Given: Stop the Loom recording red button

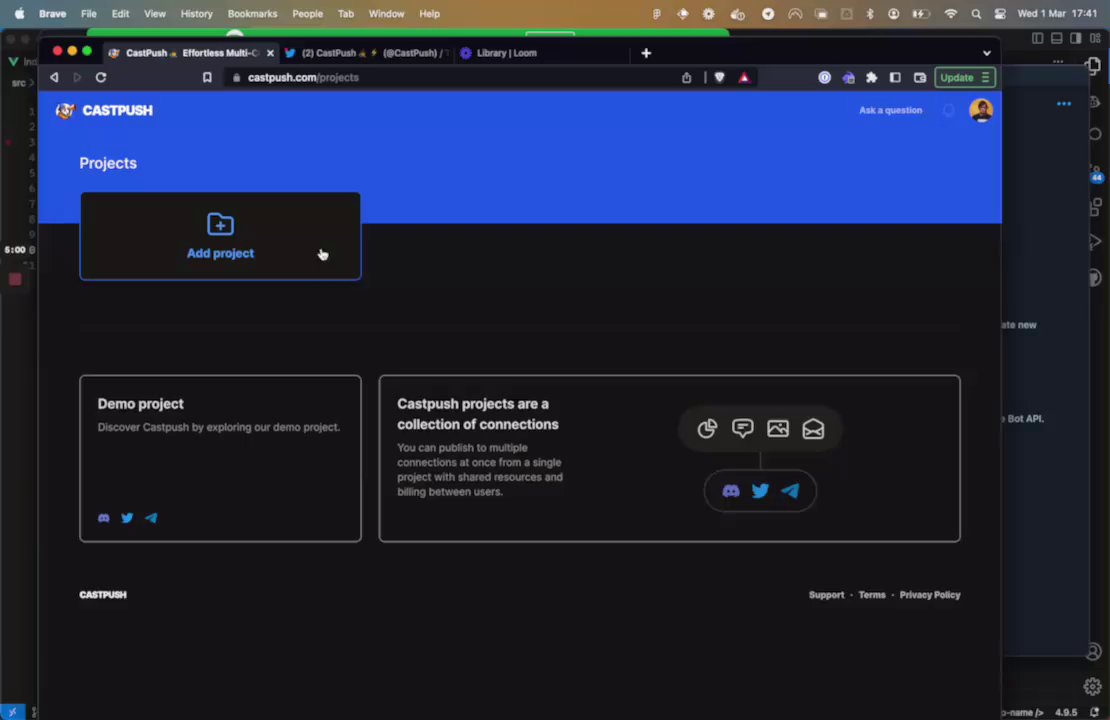Looking at the screenshot, I should (15, 280).
